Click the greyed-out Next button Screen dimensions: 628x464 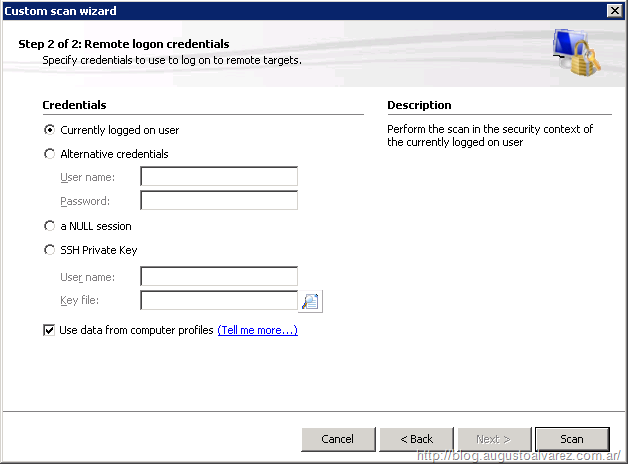494,439
